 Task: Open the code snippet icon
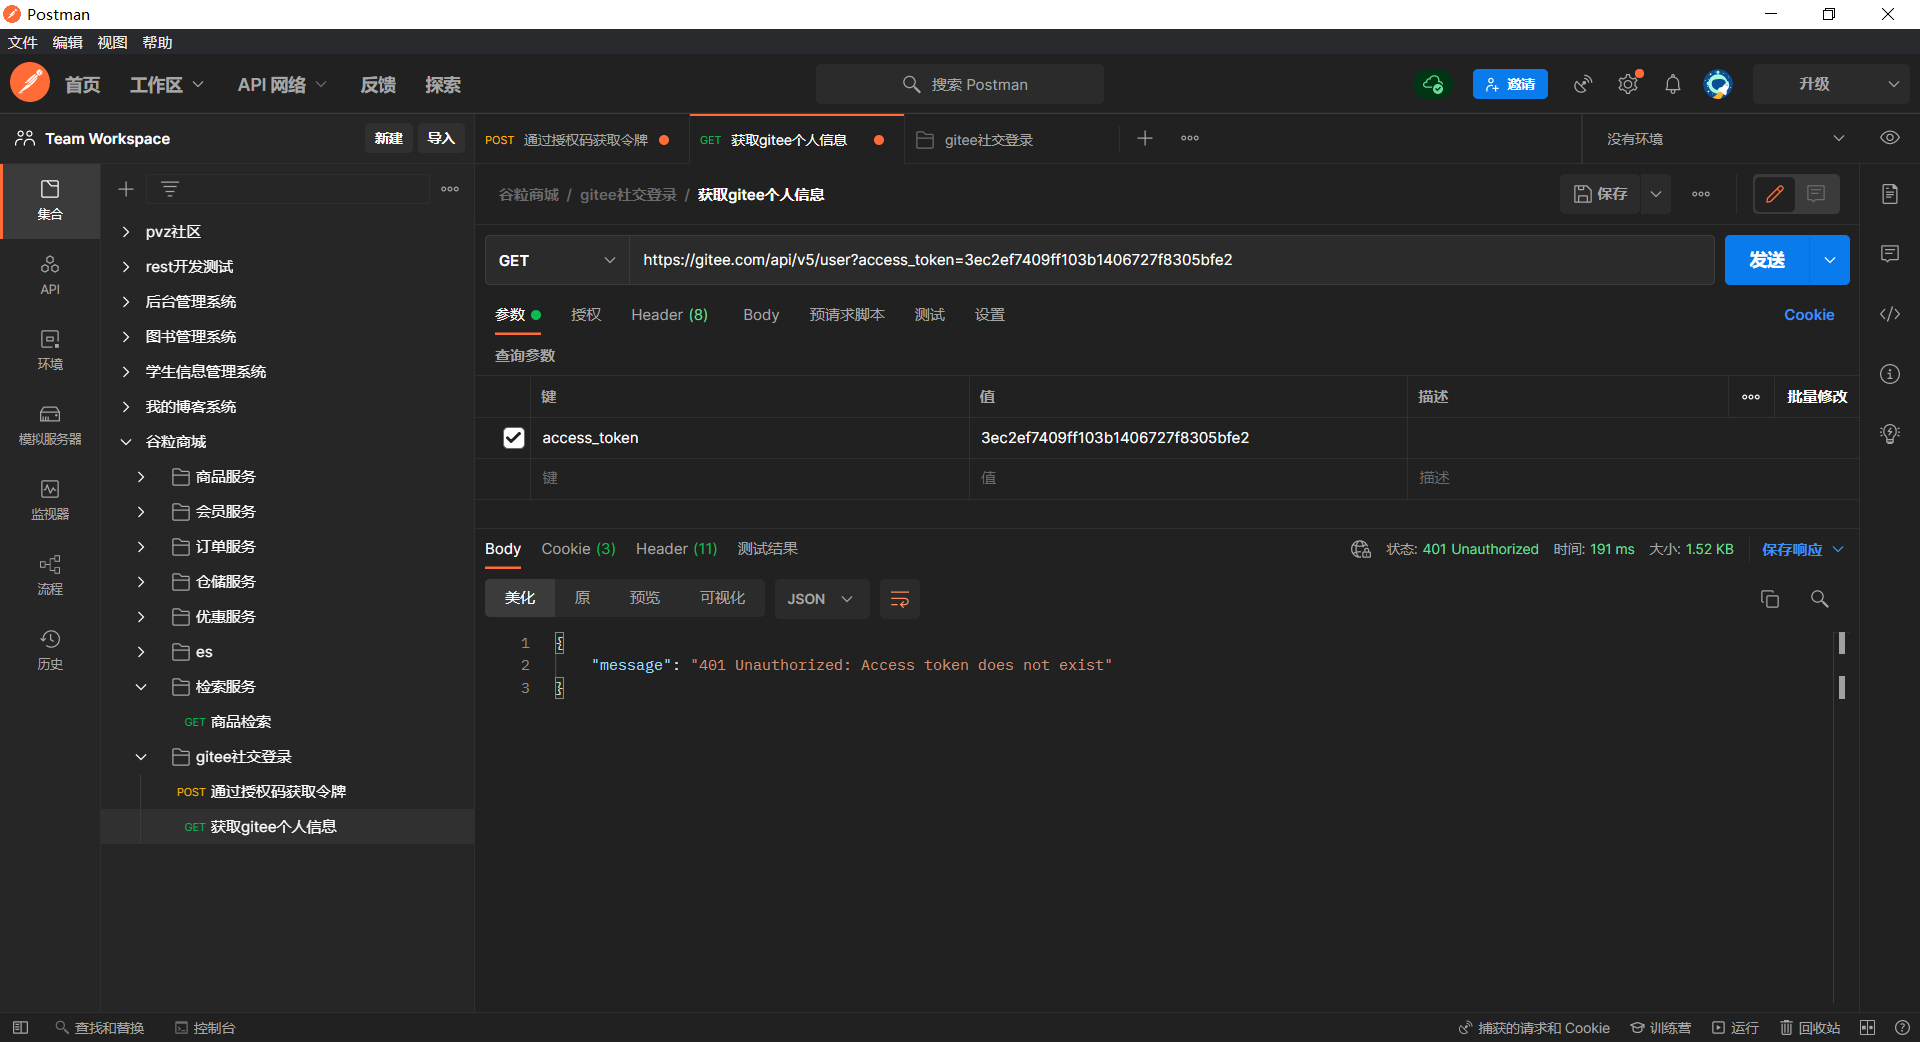coord(1890,314)
